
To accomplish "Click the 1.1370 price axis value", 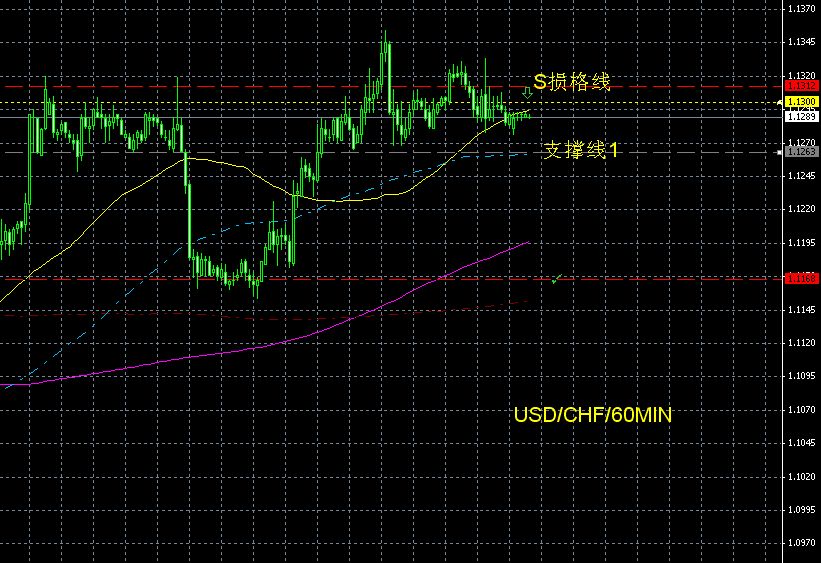I will 802,8.
